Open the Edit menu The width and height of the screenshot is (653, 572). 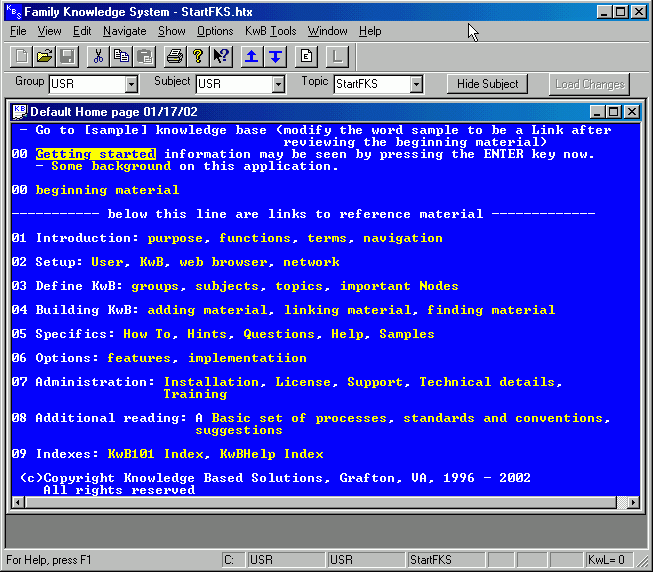(82, 31)
